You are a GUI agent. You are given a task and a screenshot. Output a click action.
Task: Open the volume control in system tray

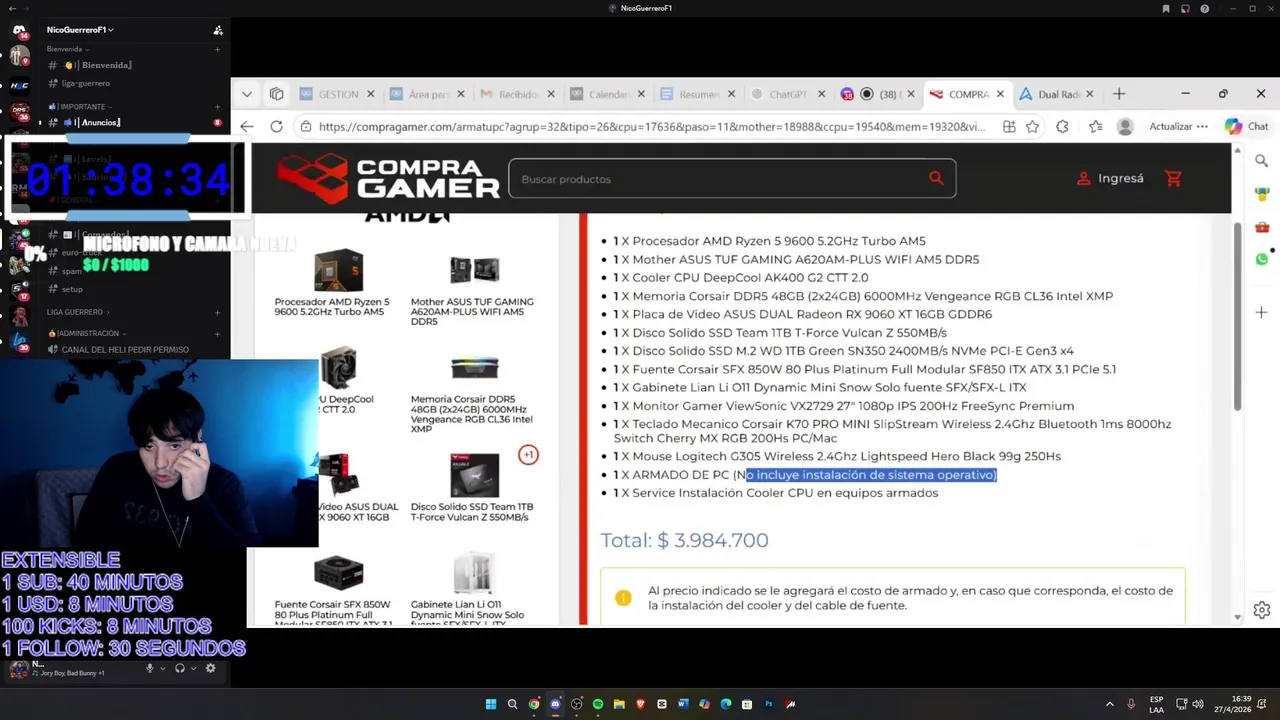point(1198,704)
